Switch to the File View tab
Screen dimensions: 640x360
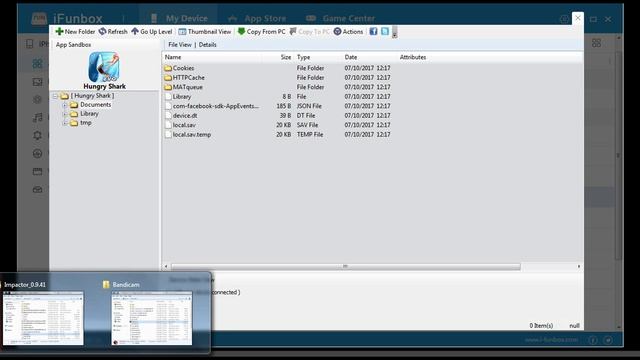coord(180,44)
